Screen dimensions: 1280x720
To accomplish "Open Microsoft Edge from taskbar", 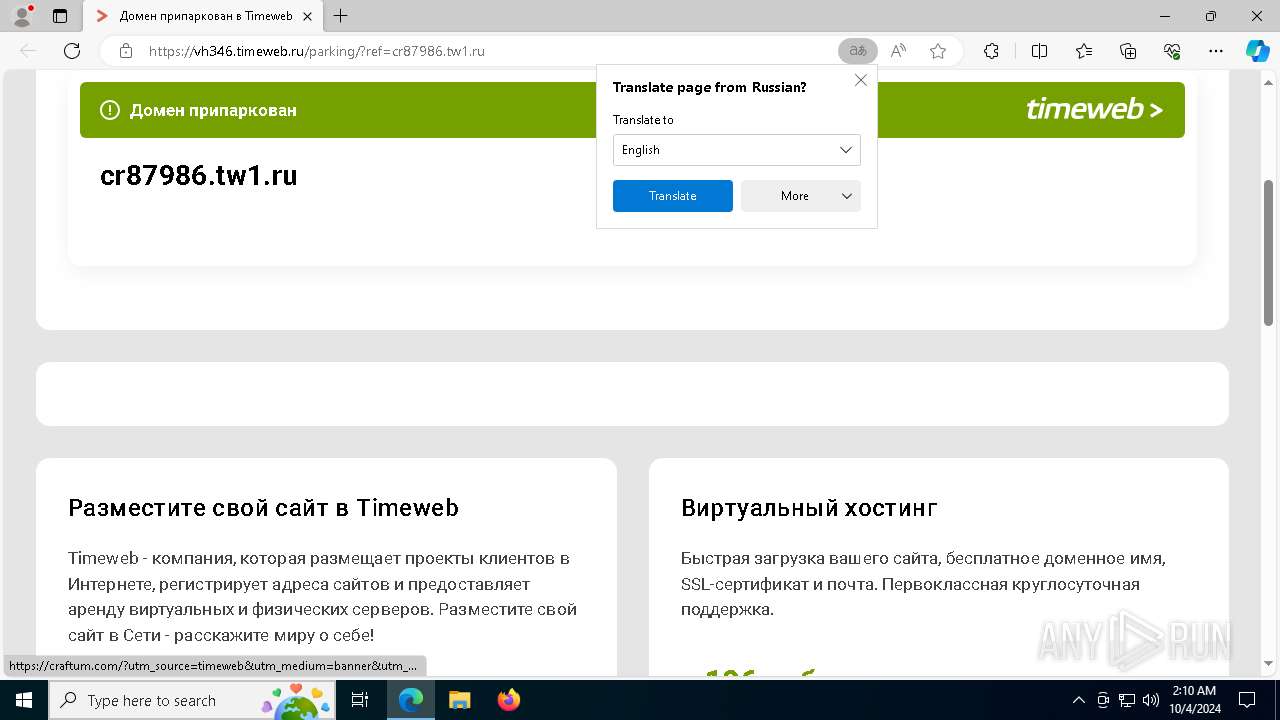I will click(x=411, y=700).
